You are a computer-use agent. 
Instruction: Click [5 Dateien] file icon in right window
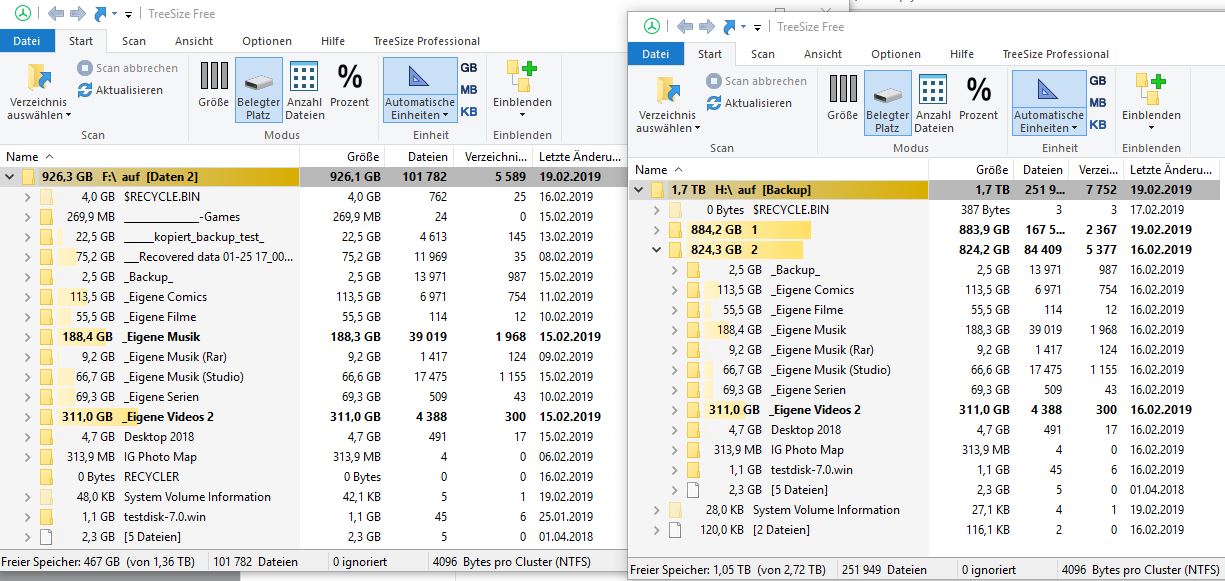click(x=694, y=490)
